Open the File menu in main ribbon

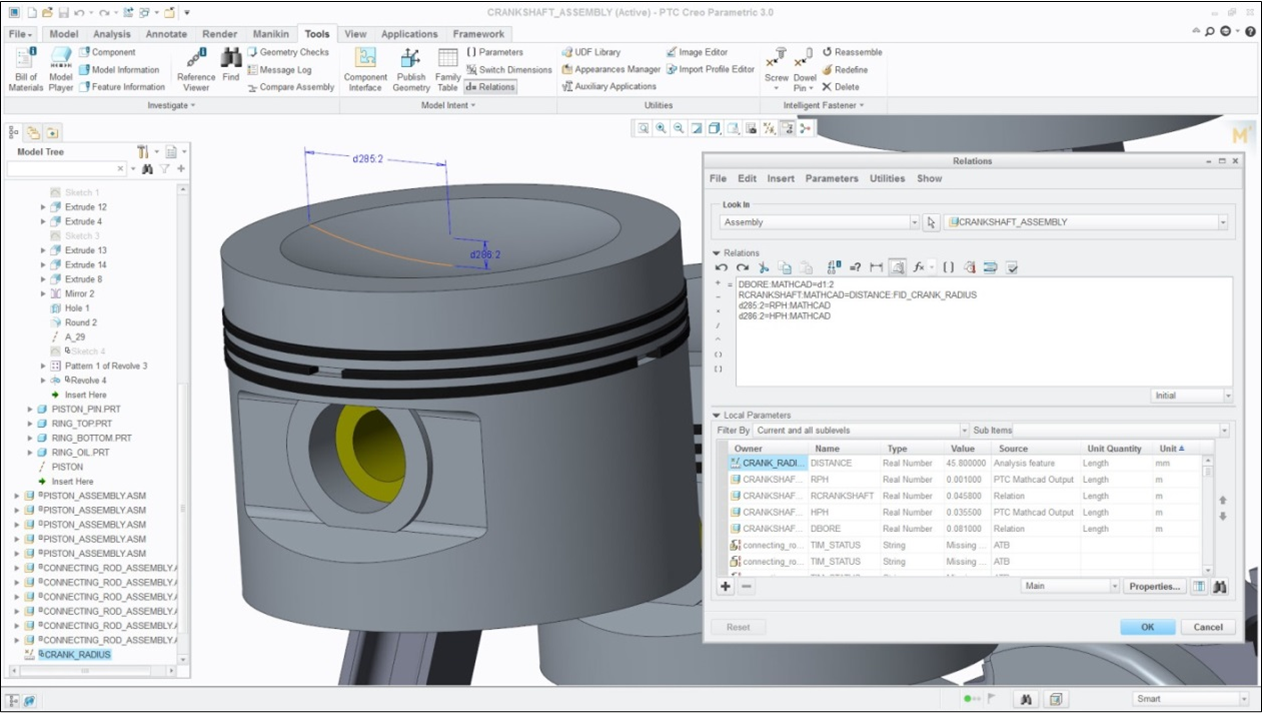point(19,34)
